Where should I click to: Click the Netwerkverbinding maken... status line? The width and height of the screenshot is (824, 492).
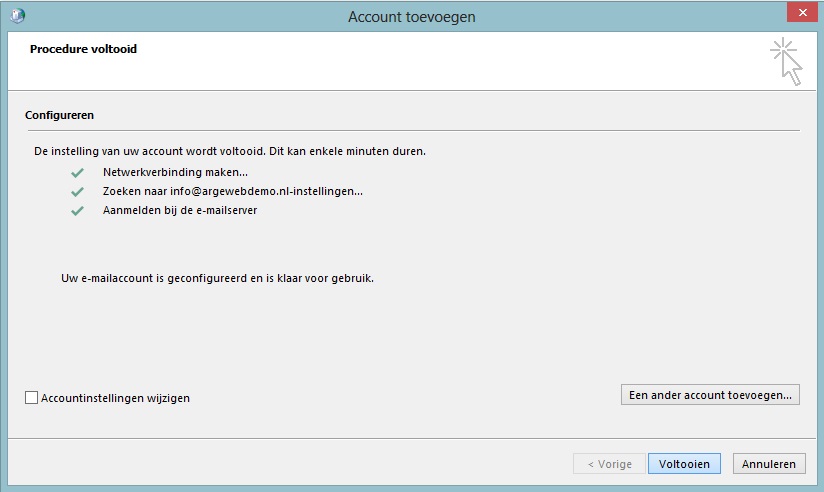pyautogui.click(x=175, y=172)
